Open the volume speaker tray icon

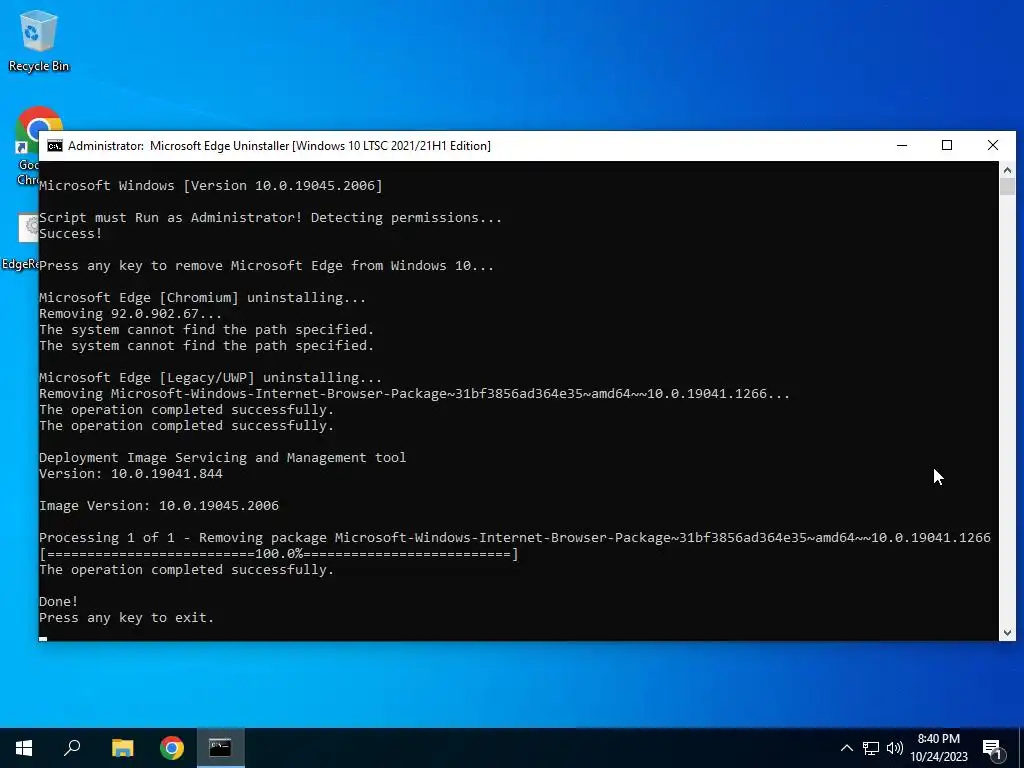[895, 748]
